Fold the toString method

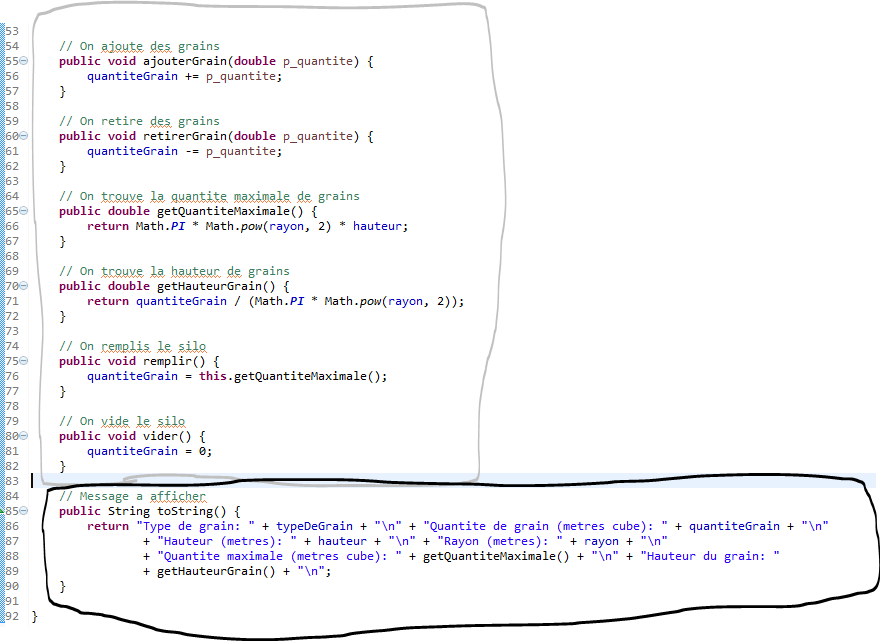[24, 511]
